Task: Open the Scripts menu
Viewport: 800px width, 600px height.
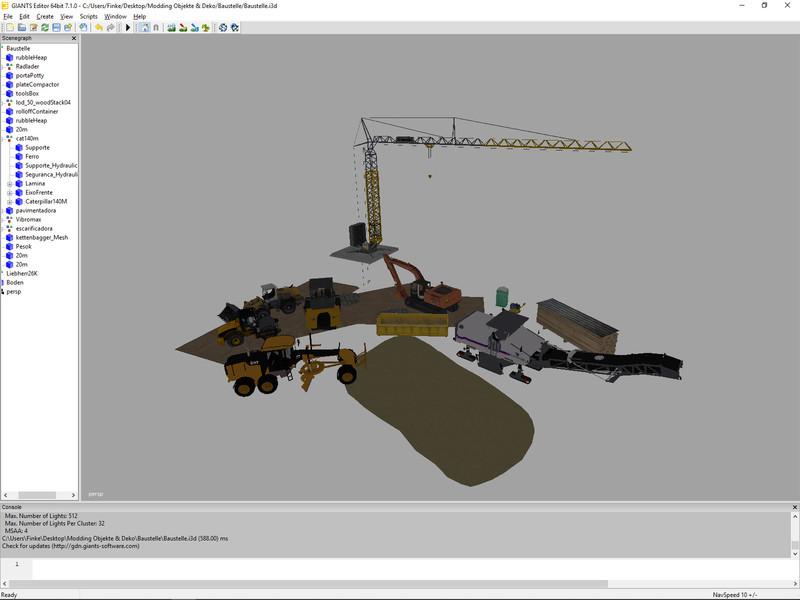Action: click(x=88, y=17)
